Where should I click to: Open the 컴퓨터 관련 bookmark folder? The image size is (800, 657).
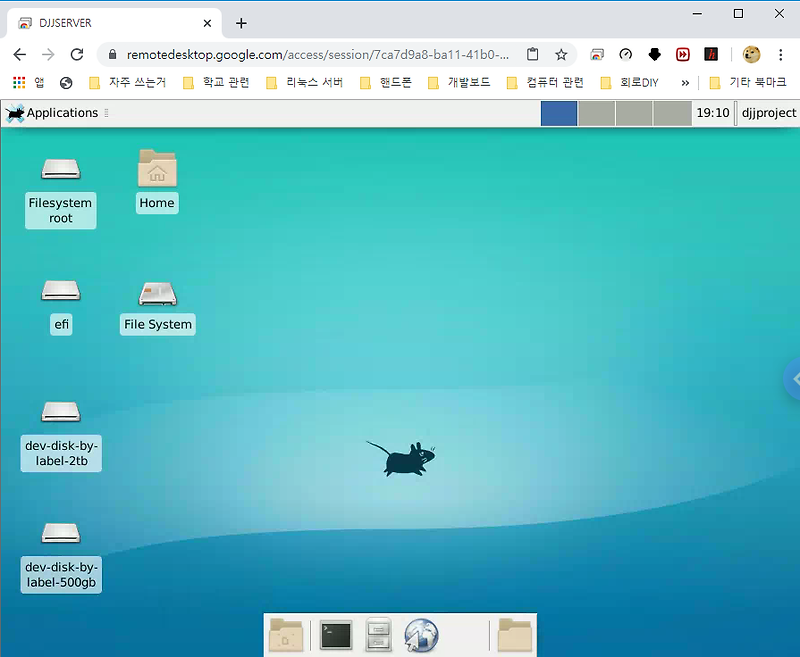click(545, 83)
